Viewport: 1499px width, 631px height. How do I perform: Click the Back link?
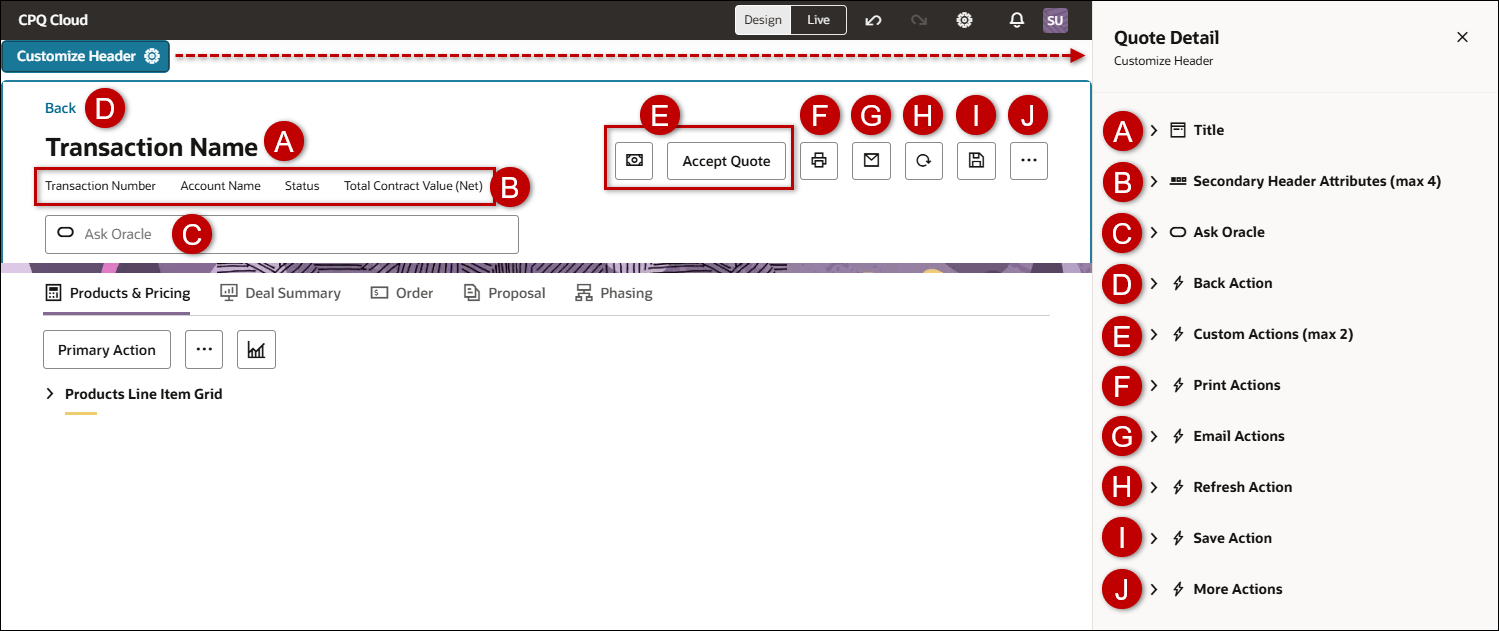[x=60, y=108]
